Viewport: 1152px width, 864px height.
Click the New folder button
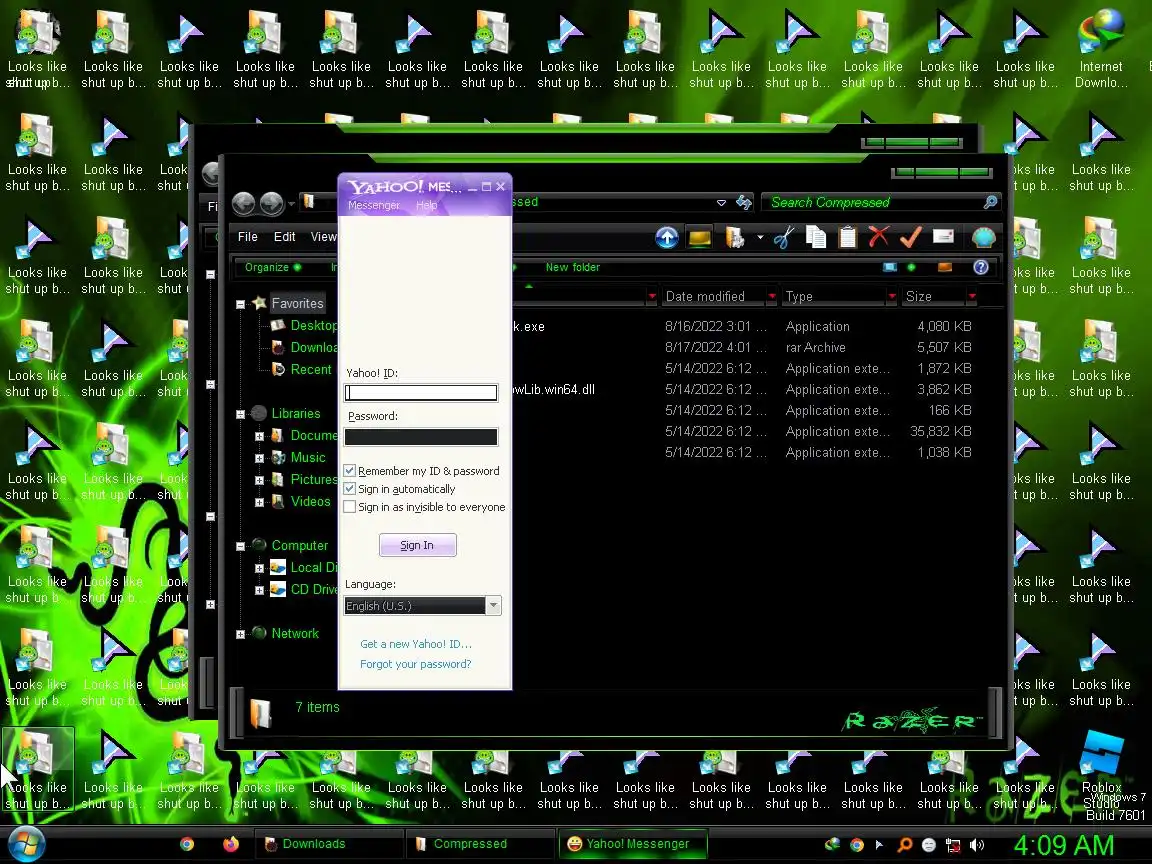pos(572,267)
